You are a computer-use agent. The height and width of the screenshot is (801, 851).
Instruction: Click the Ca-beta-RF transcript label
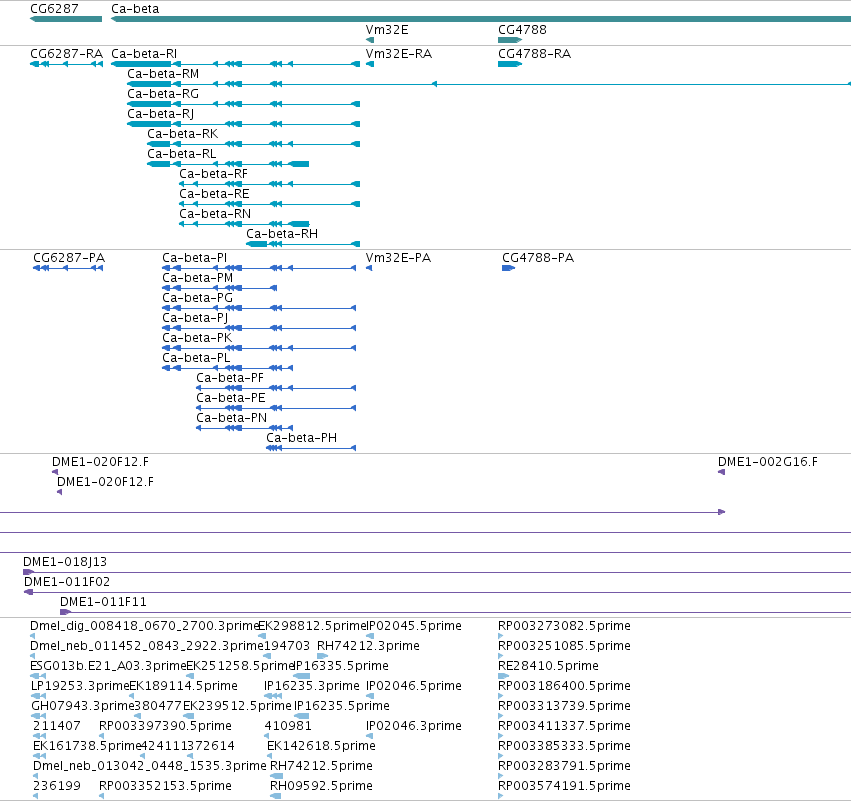pos(213,174)
